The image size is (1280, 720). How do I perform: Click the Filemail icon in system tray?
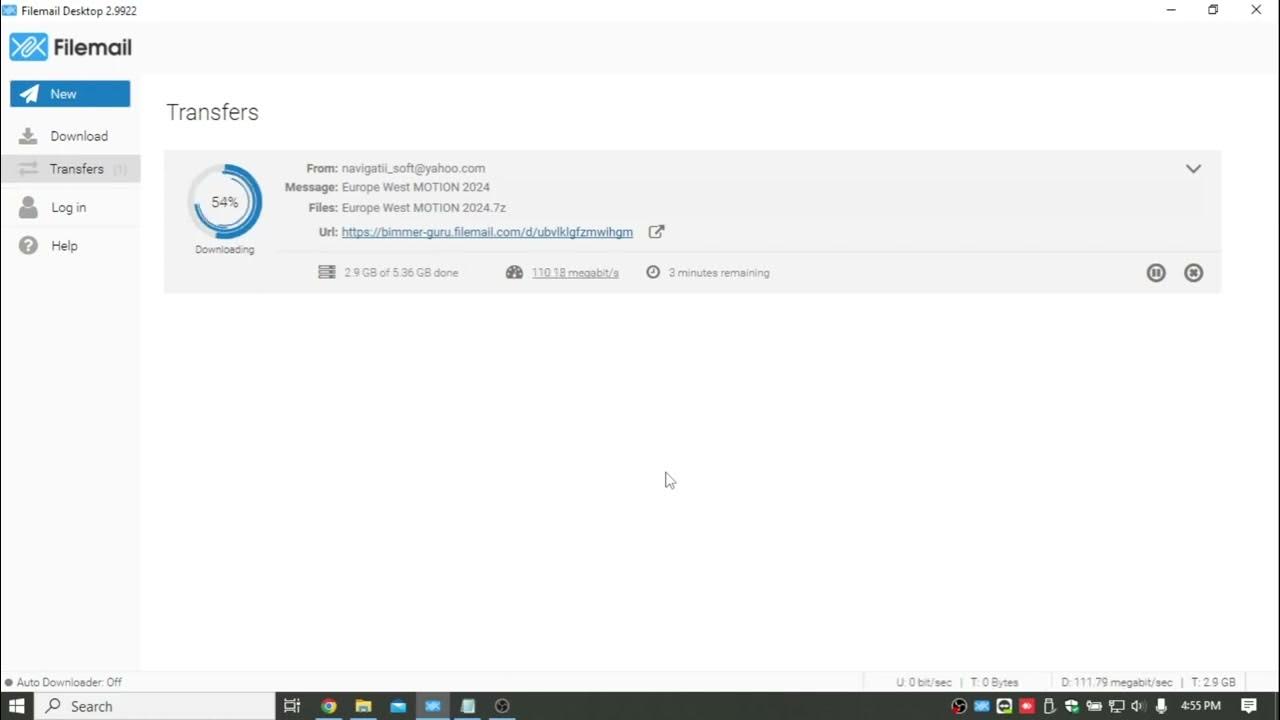click(x=982, y=706)
